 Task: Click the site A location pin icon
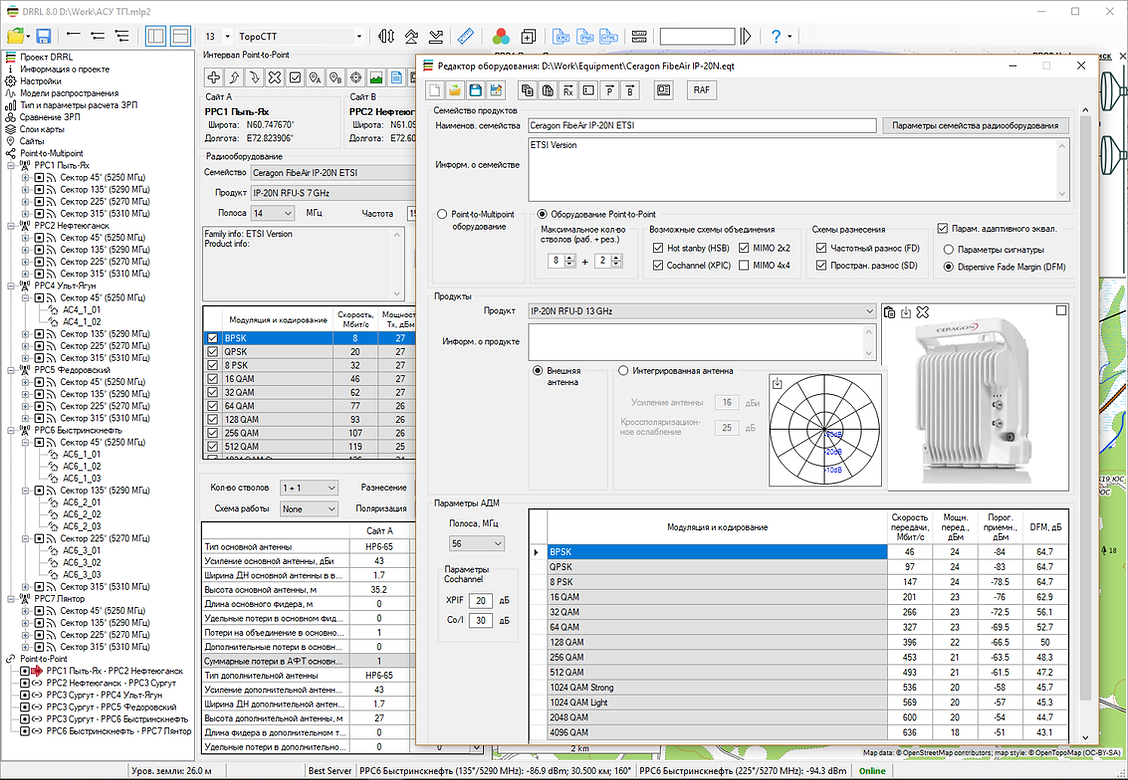(315, 77)
